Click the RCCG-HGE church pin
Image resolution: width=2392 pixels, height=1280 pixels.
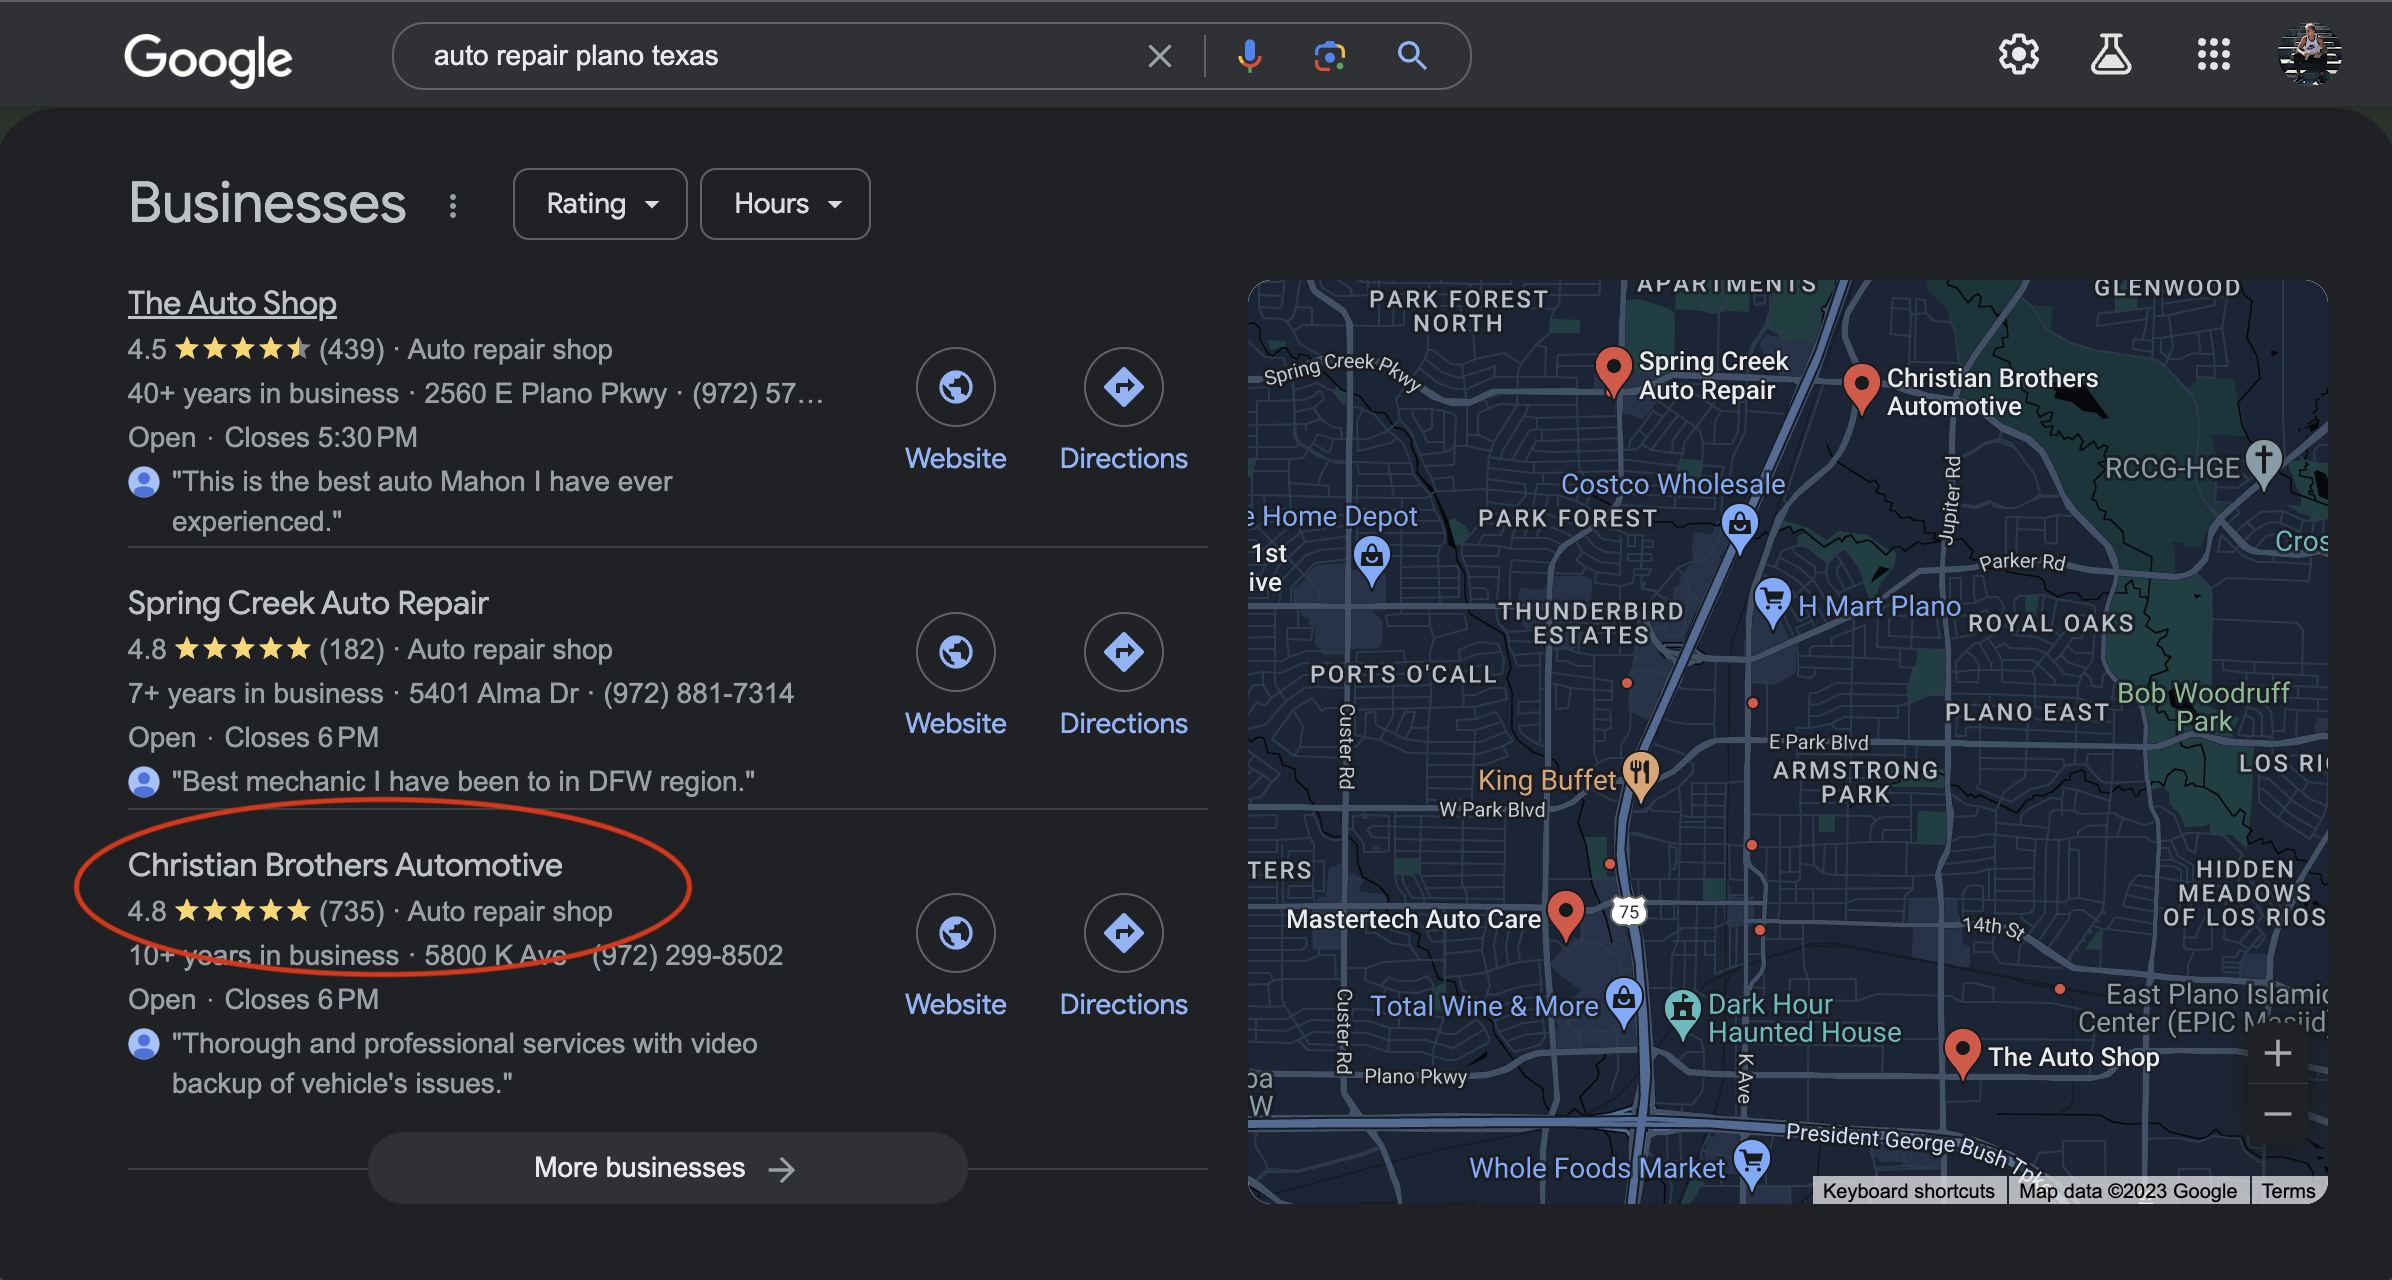[2264, 463]
